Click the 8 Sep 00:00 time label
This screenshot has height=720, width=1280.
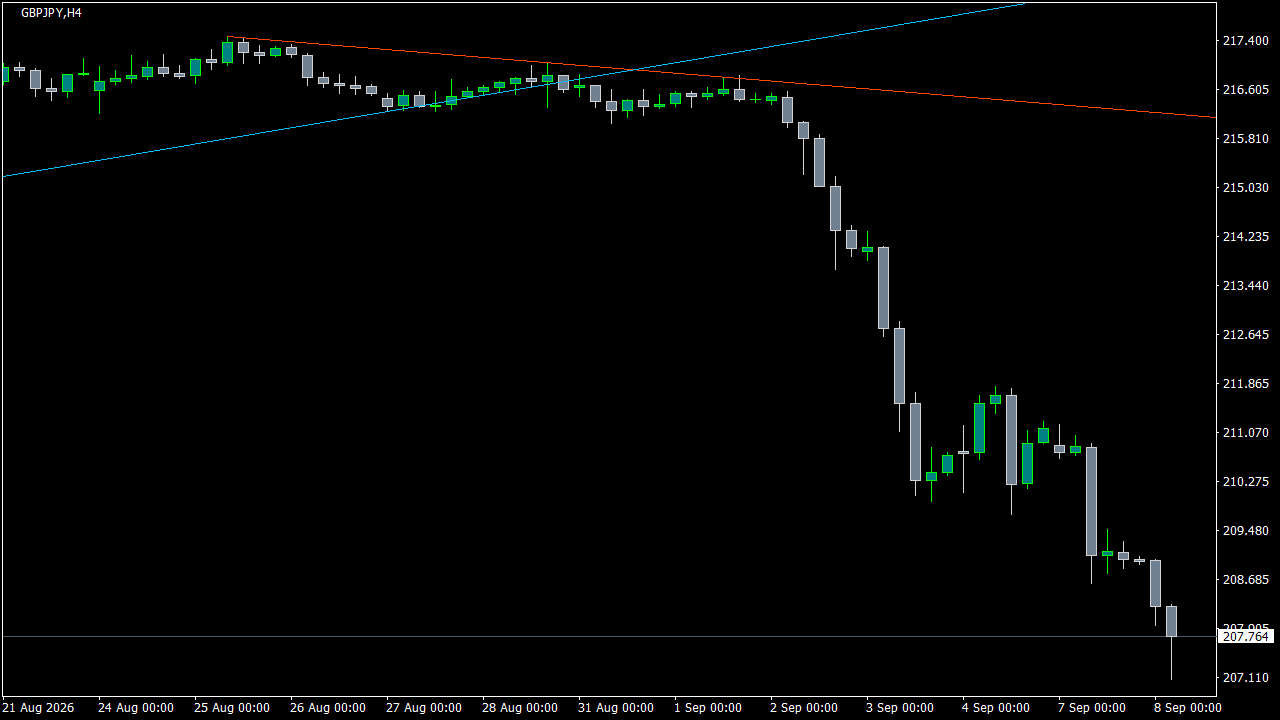tap(1188, 708)
